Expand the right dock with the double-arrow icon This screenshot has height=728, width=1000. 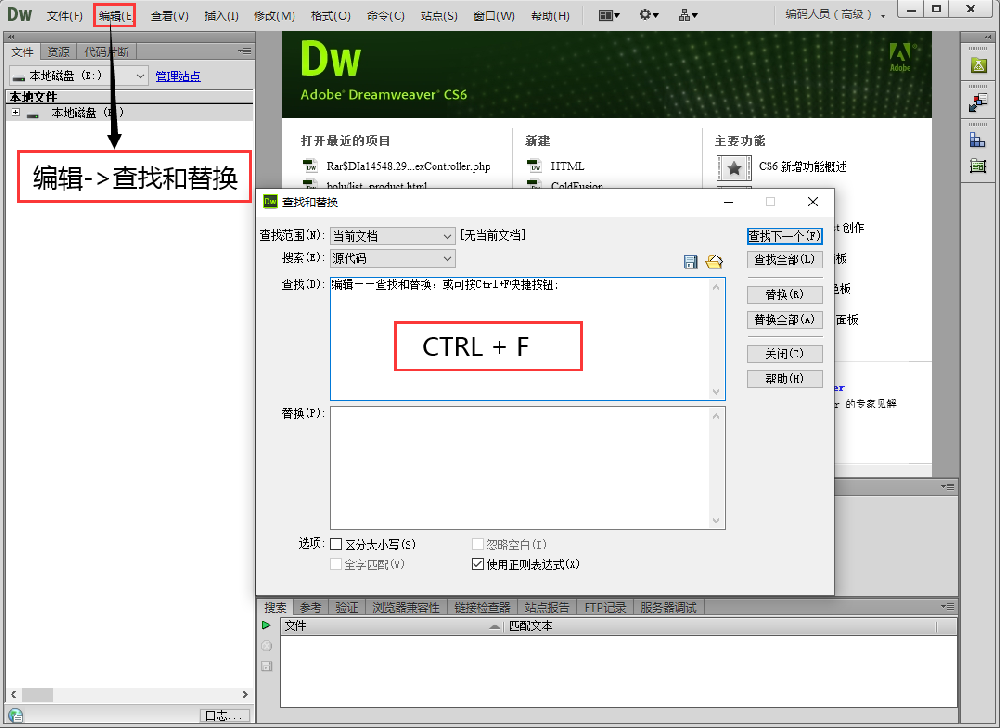pos(986,37)
